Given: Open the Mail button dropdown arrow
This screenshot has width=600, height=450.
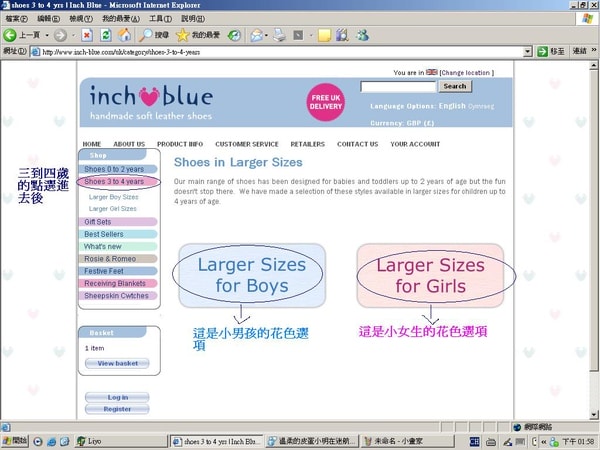Looking at the screenshot, I should pyautogui.click(x=266, y=35).
